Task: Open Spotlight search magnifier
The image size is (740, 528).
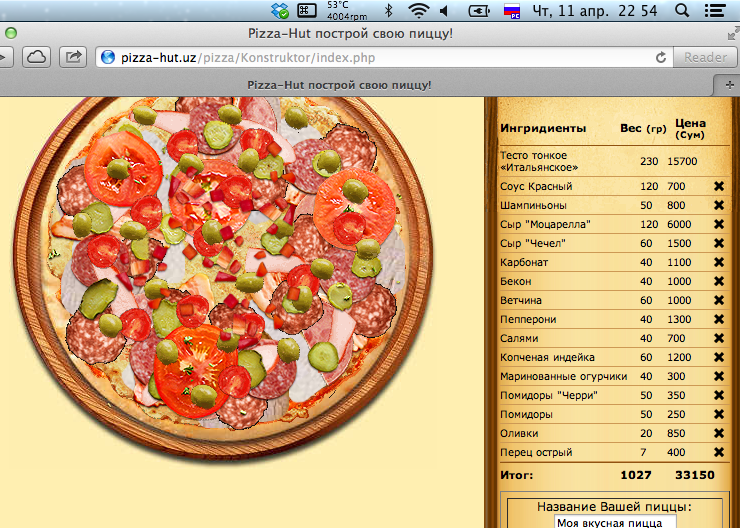Action: pyautogui.click(x=682, y=10)
